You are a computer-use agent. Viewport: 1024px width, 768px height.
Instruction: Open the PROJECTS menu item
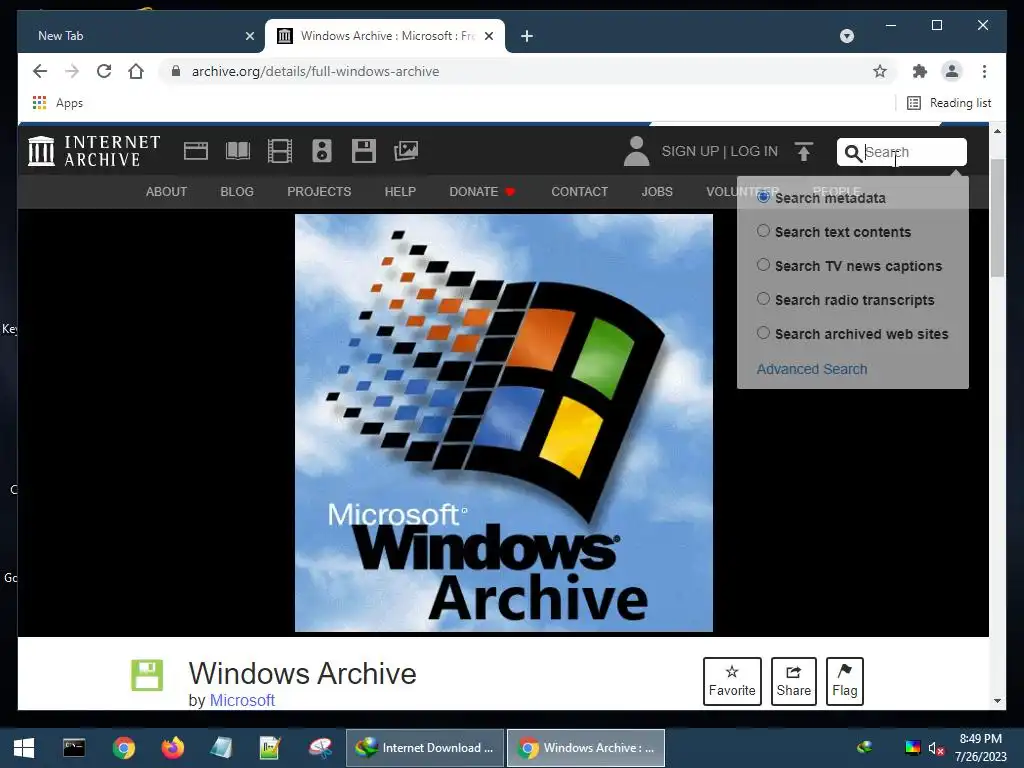[x=319, y=191]
